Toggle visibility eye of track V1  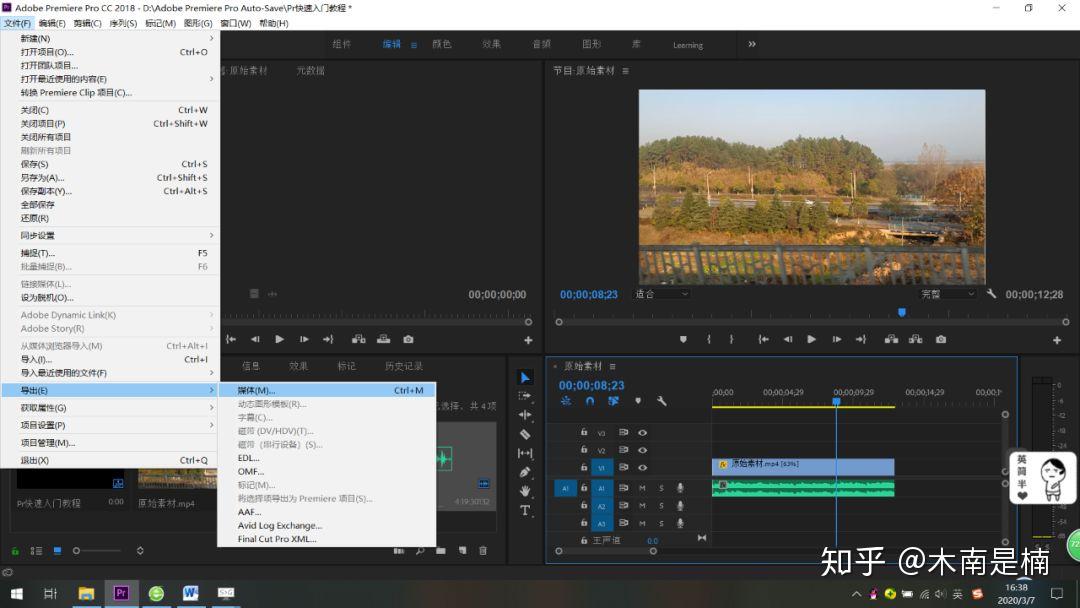click(642, 467)
